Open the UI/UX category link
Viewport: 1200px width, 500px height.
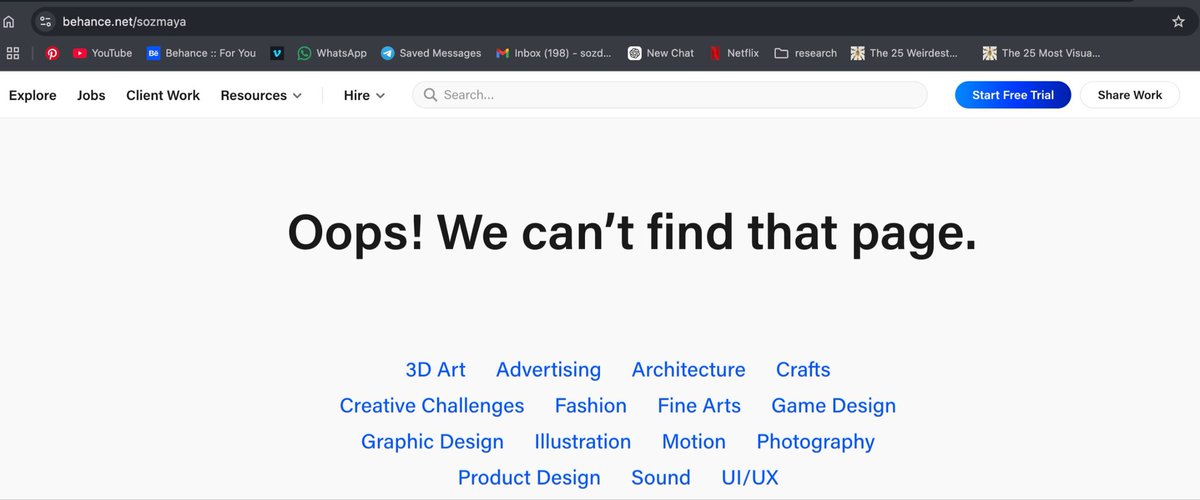tap(750, 478)
